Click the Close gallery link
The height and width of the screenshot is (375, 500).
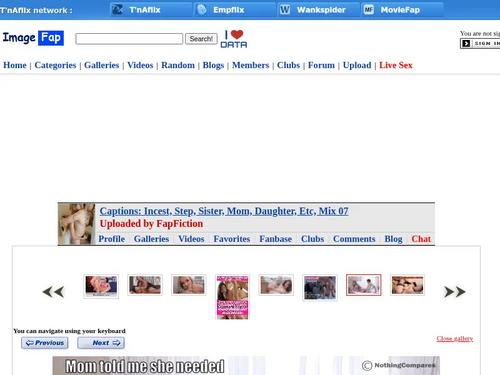[x=455, y=339]
